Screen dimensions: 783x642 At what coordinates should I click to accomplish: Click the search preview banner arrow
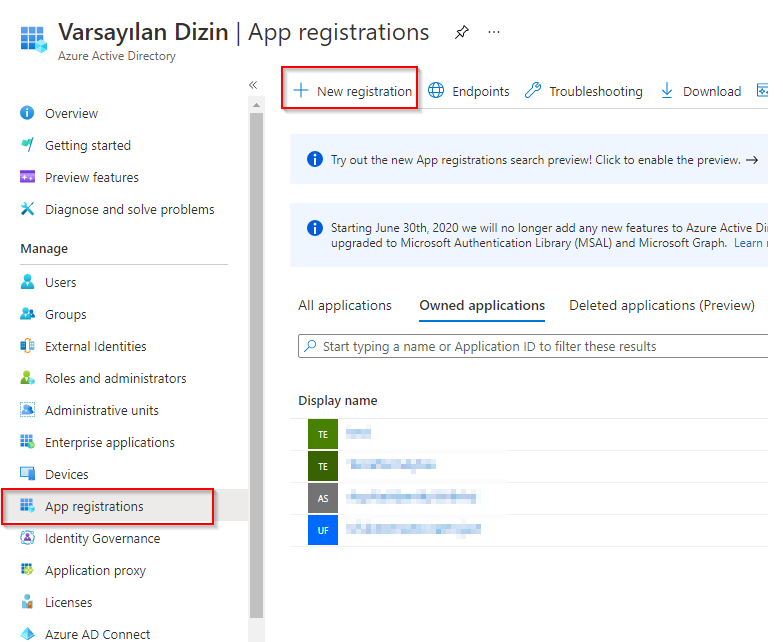[752, 160]
